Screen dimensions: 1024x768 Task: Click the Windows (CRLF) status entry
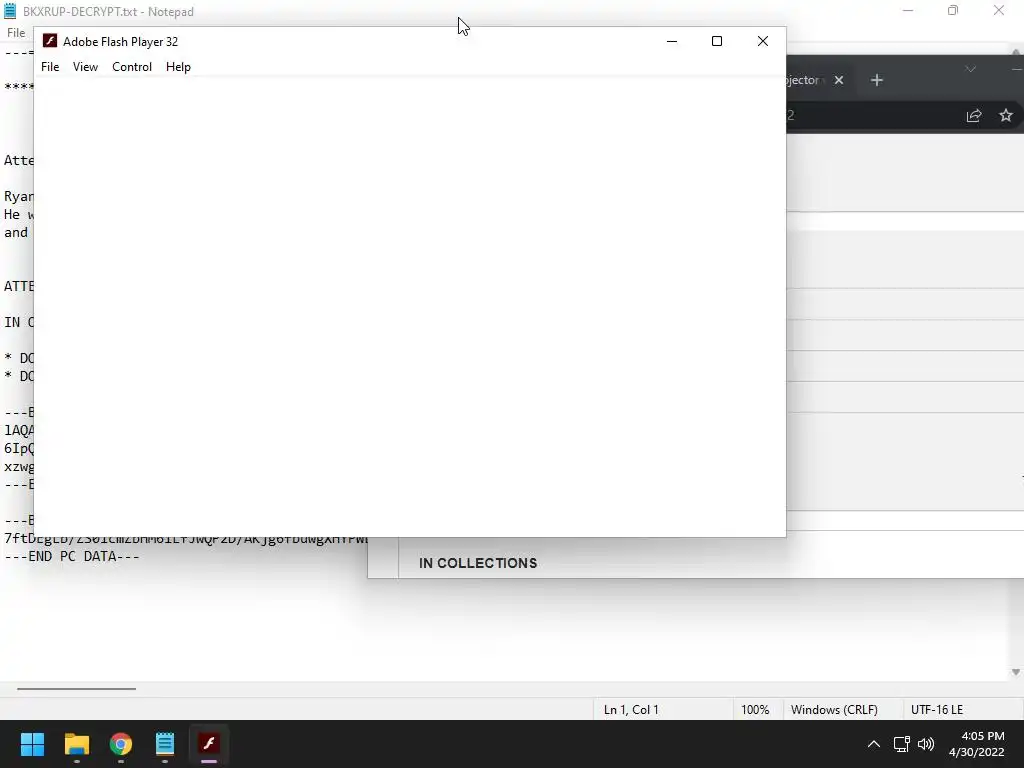click(x=834, y=709)
